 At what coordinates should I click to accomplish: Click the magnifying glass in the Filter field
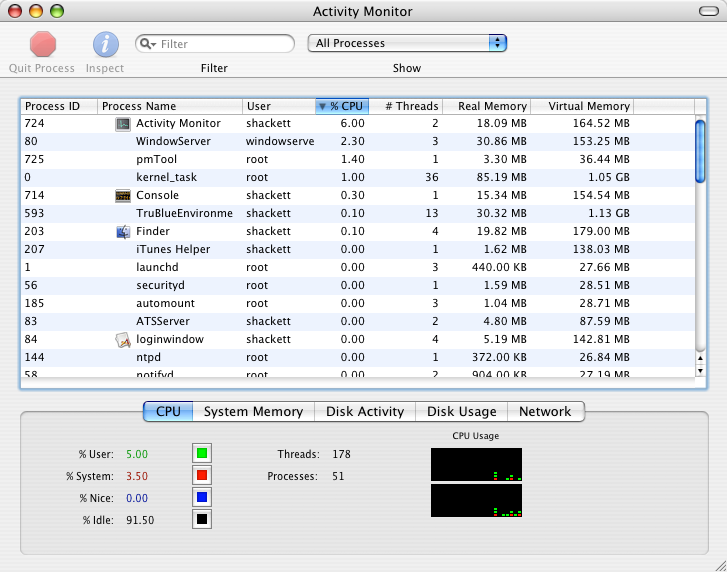pos(147,44)
